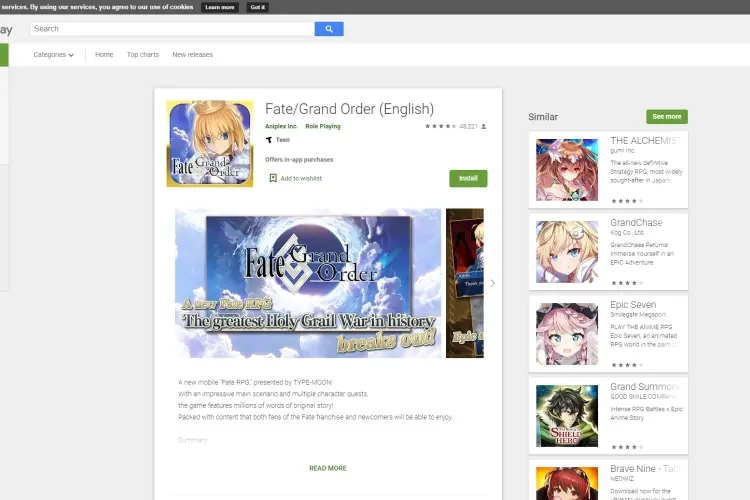Click the See more button
Screen dimensions: 750x500
point(667,116)
